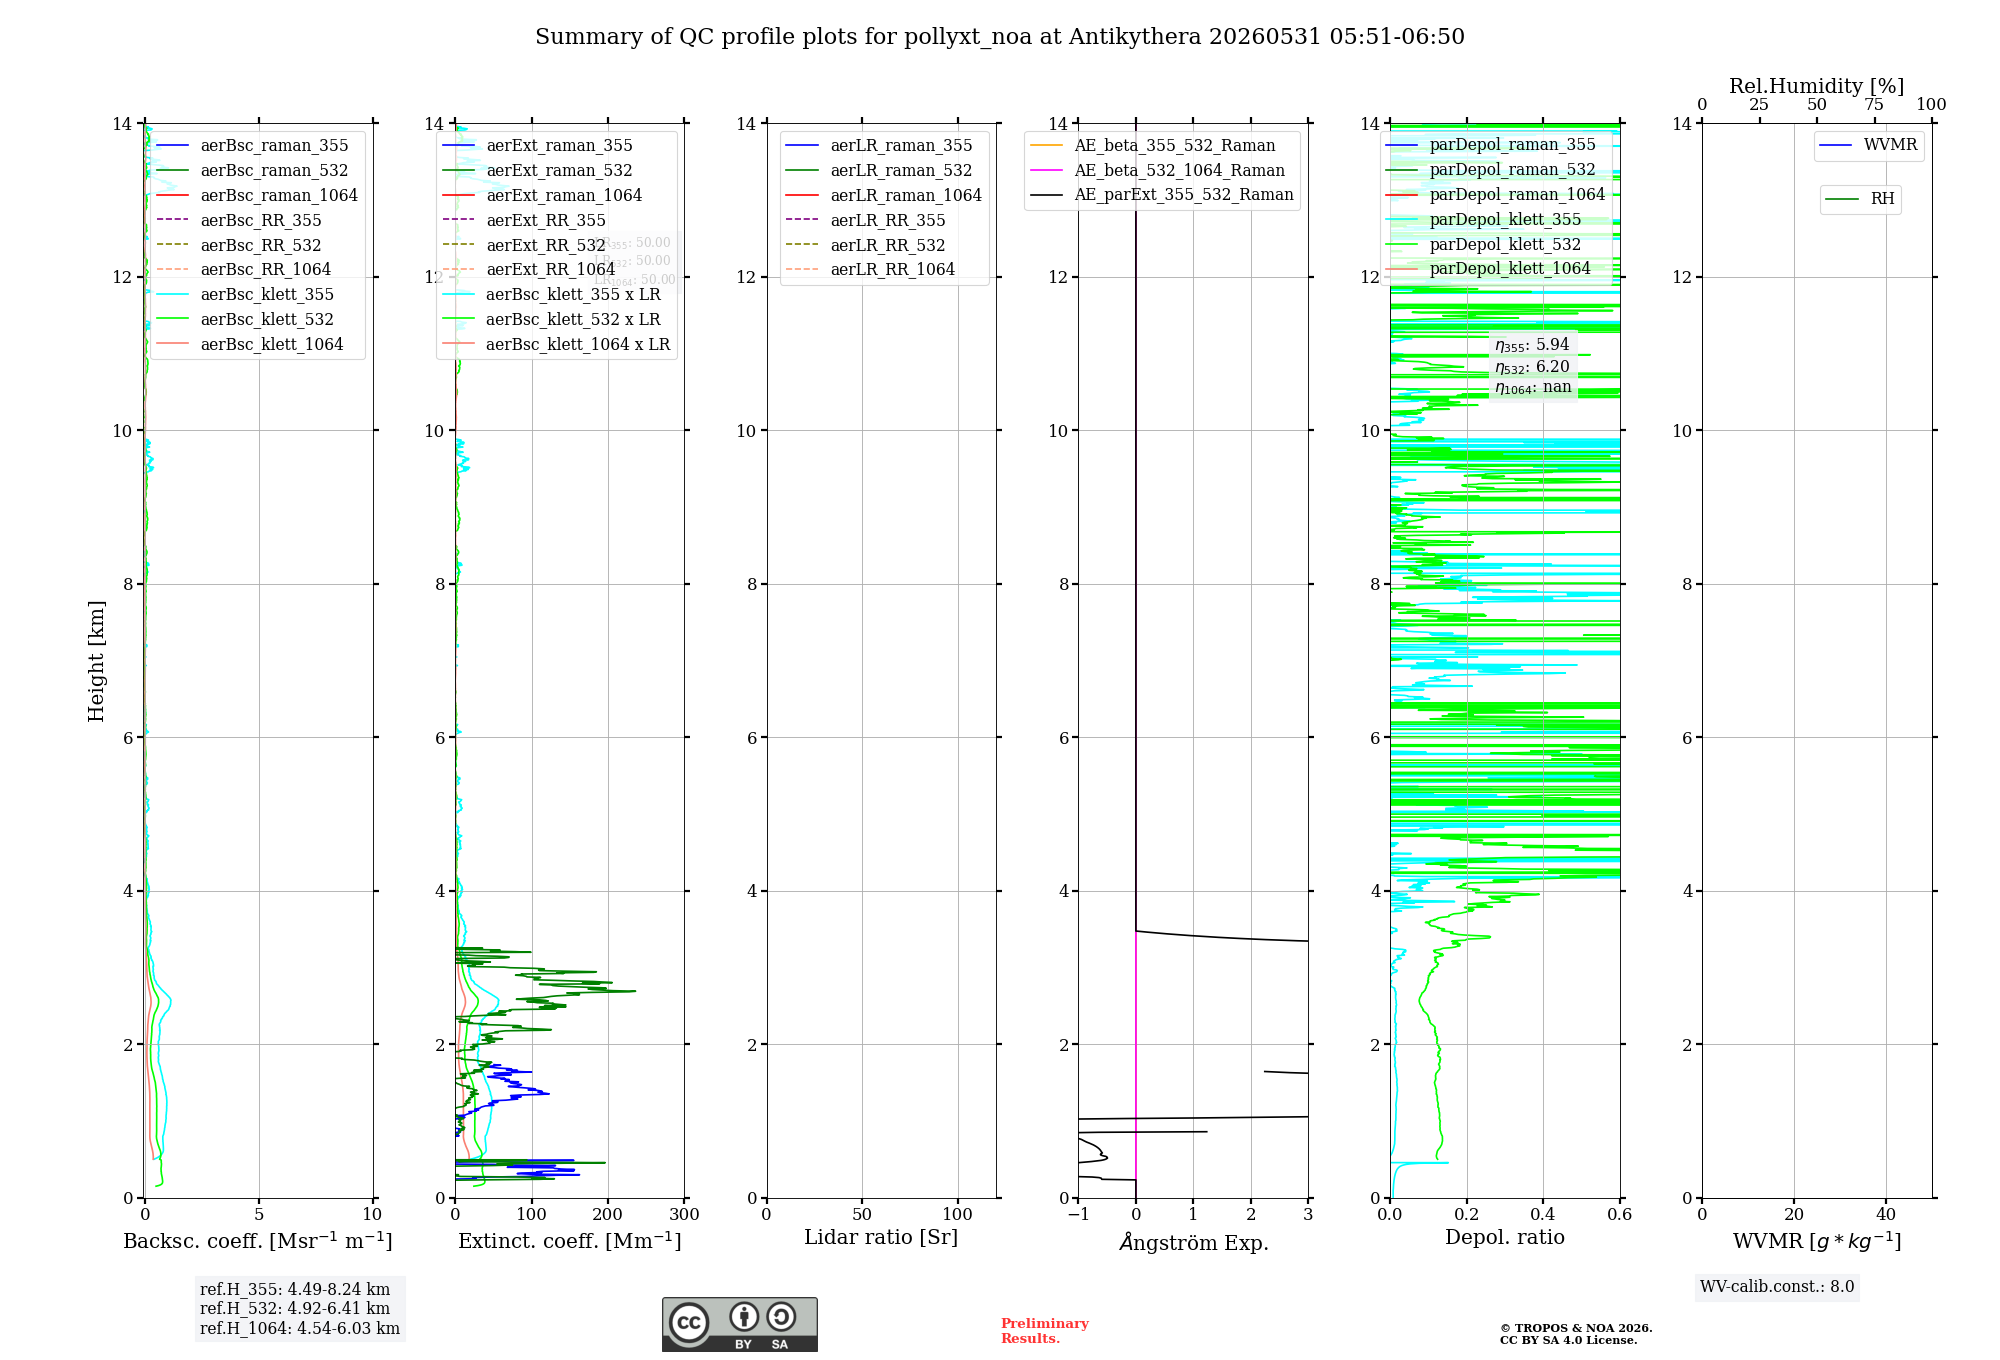Click the Creative Commons CC logo icon
The height and width of the screenshot is (1360, 2000).
coord(689,1322)
